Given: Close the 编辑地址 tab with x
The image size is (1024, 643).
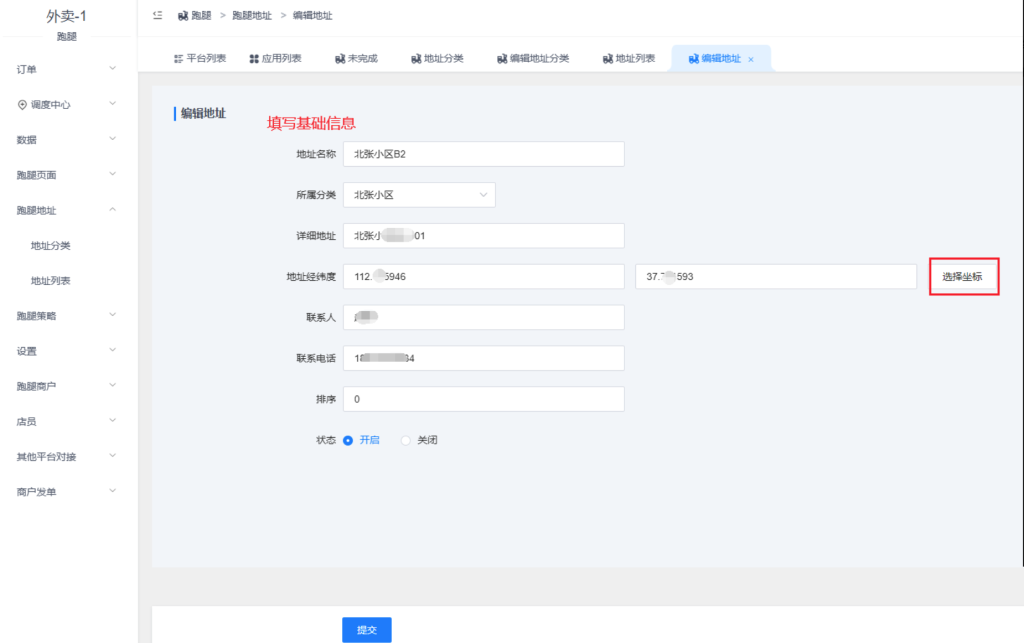Looking at the screenshot, I should 751,60.
